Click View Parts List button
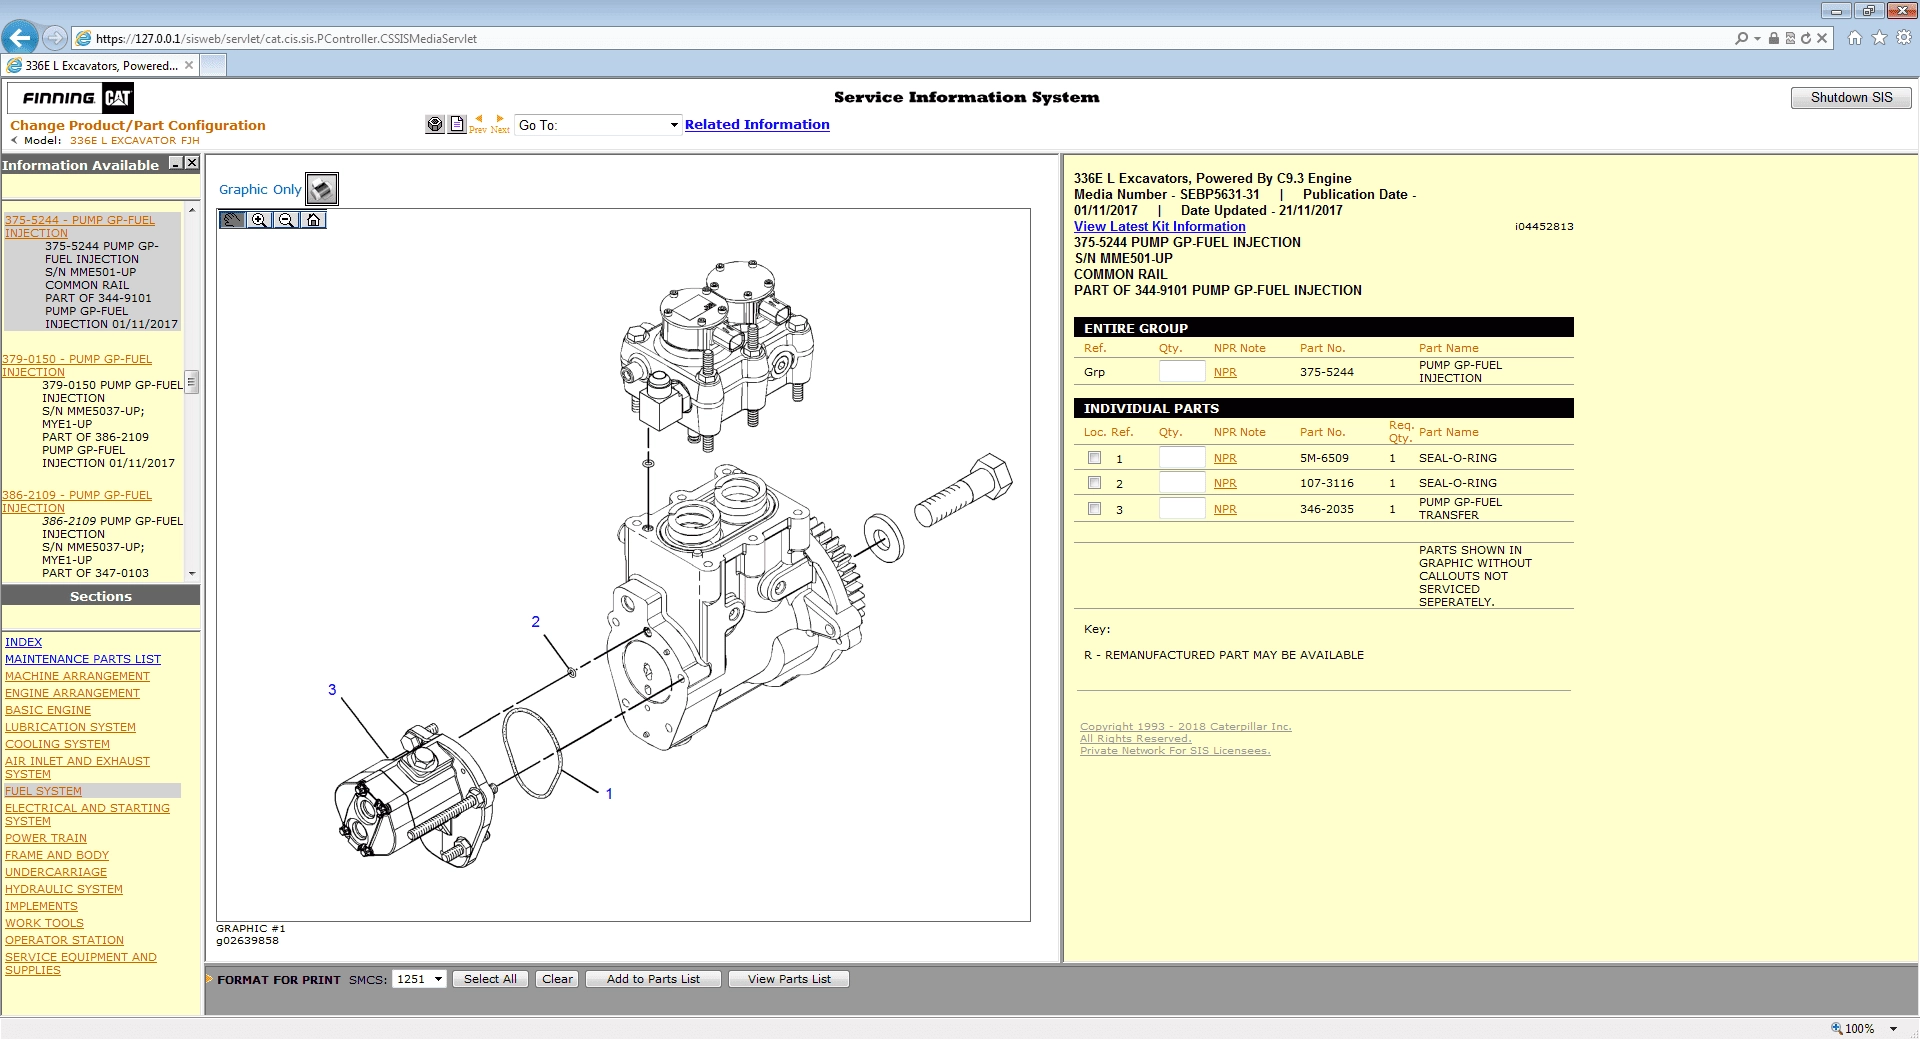This screenshot has width=1920, height=1040. (x=789, y=979)
